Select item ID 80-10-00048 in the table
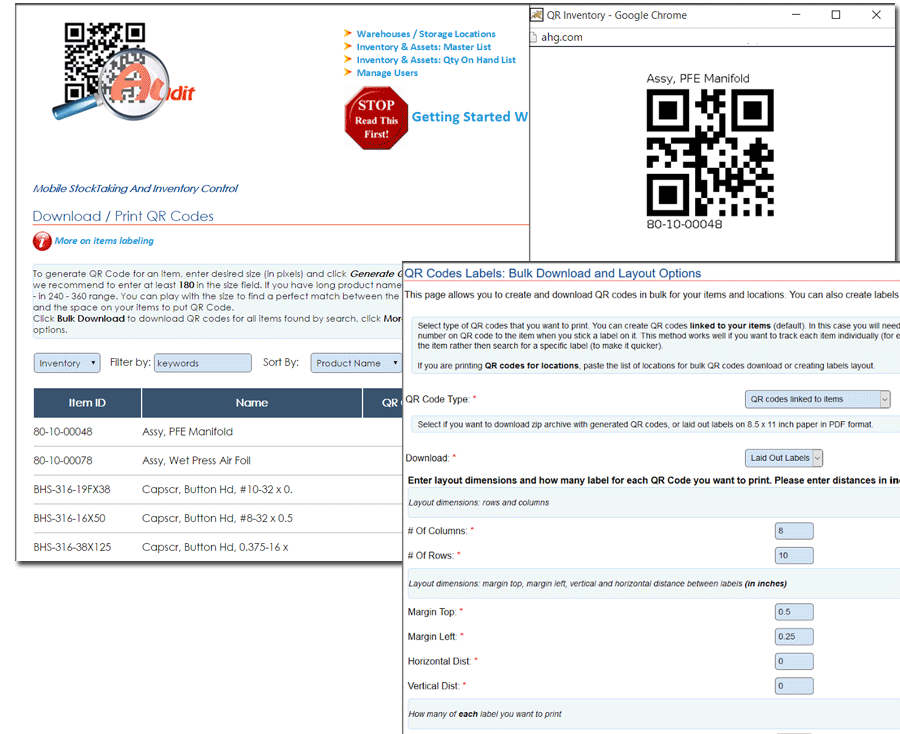 point(63,432)
